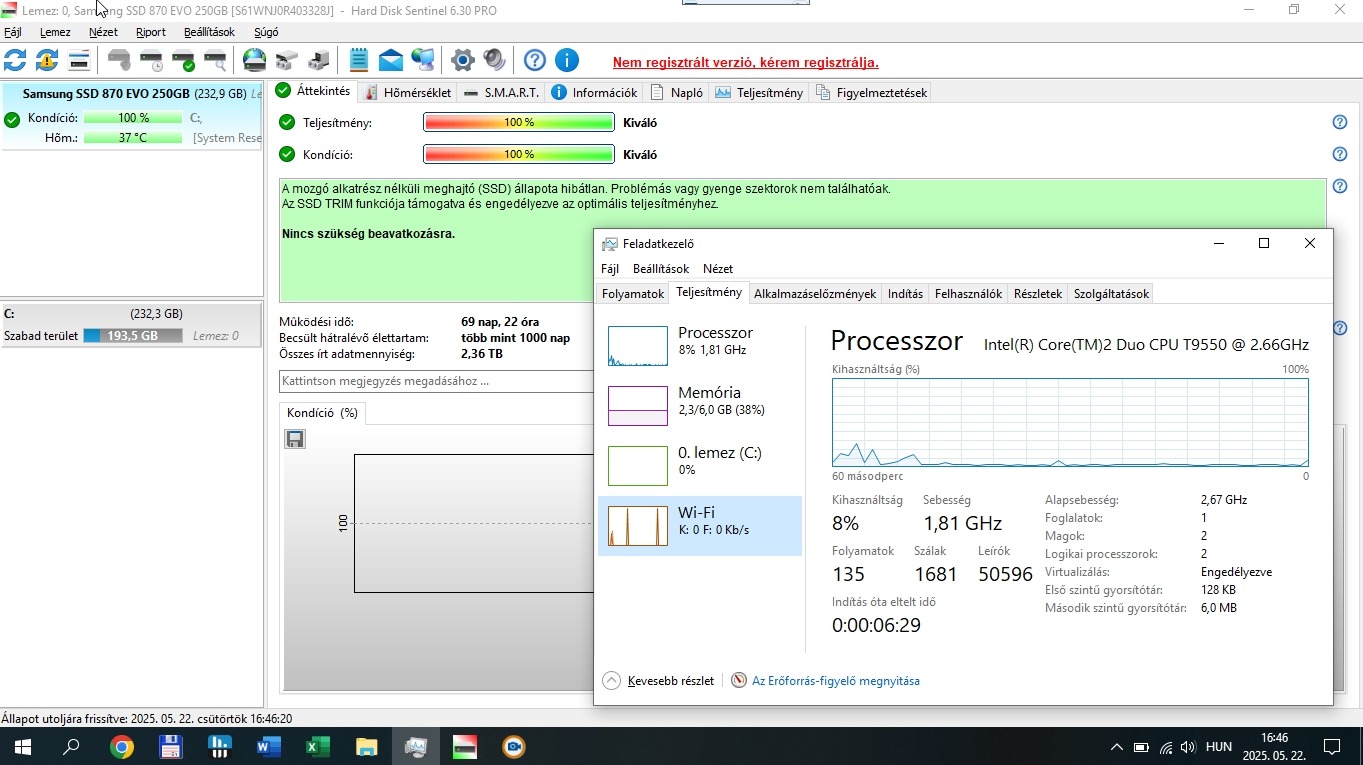Click the comment field Kattintson megjegyzés megadásához

(436, 381)
